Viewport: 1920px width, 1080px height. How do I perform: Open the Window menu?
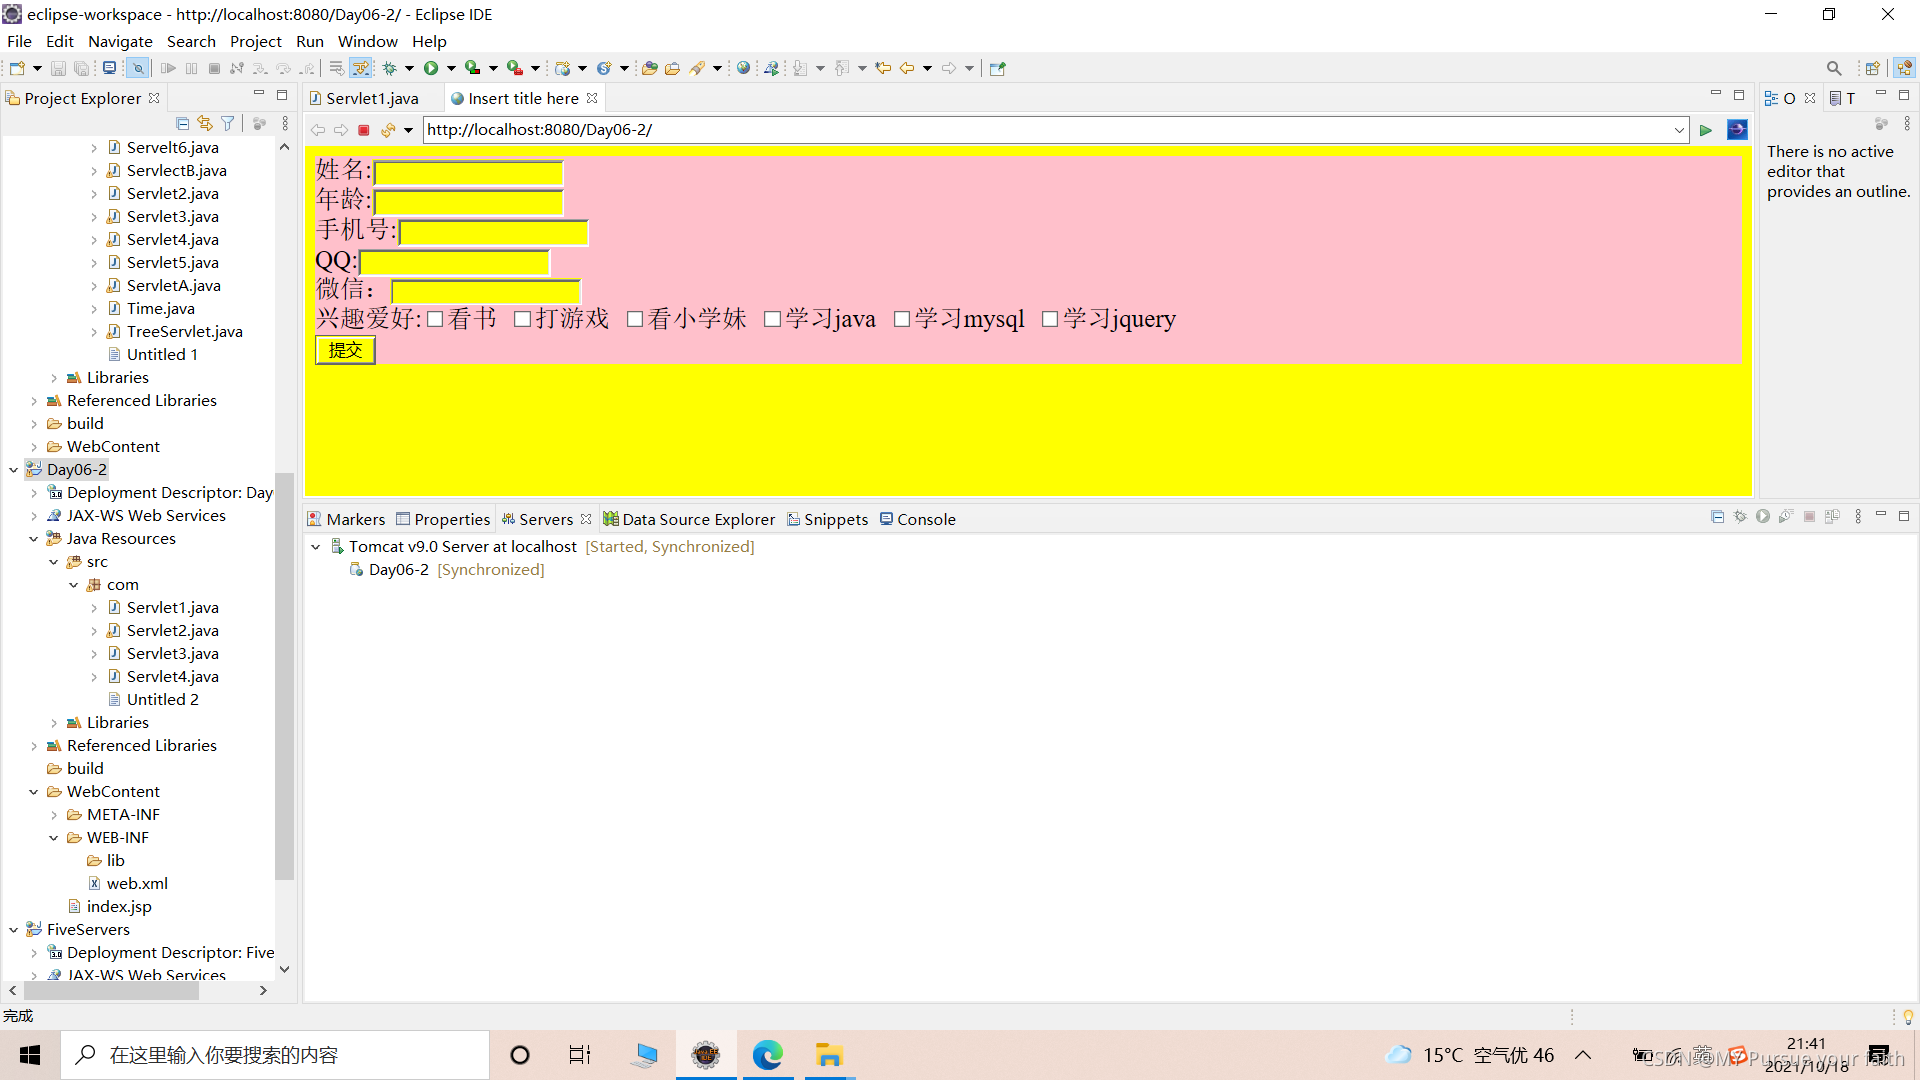(x=367, y=41)
